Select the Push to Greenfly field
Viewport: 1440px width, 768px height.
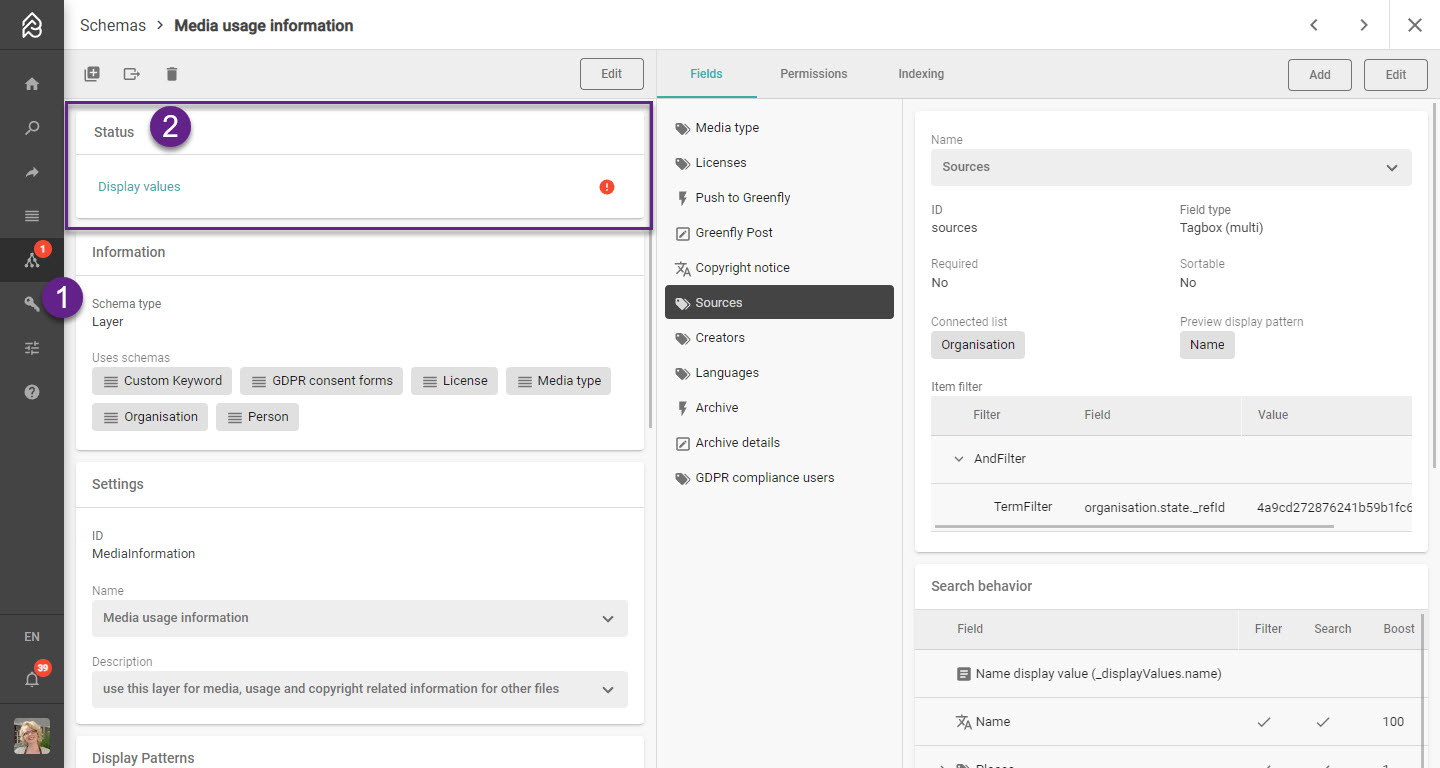[x=779, y=198]
